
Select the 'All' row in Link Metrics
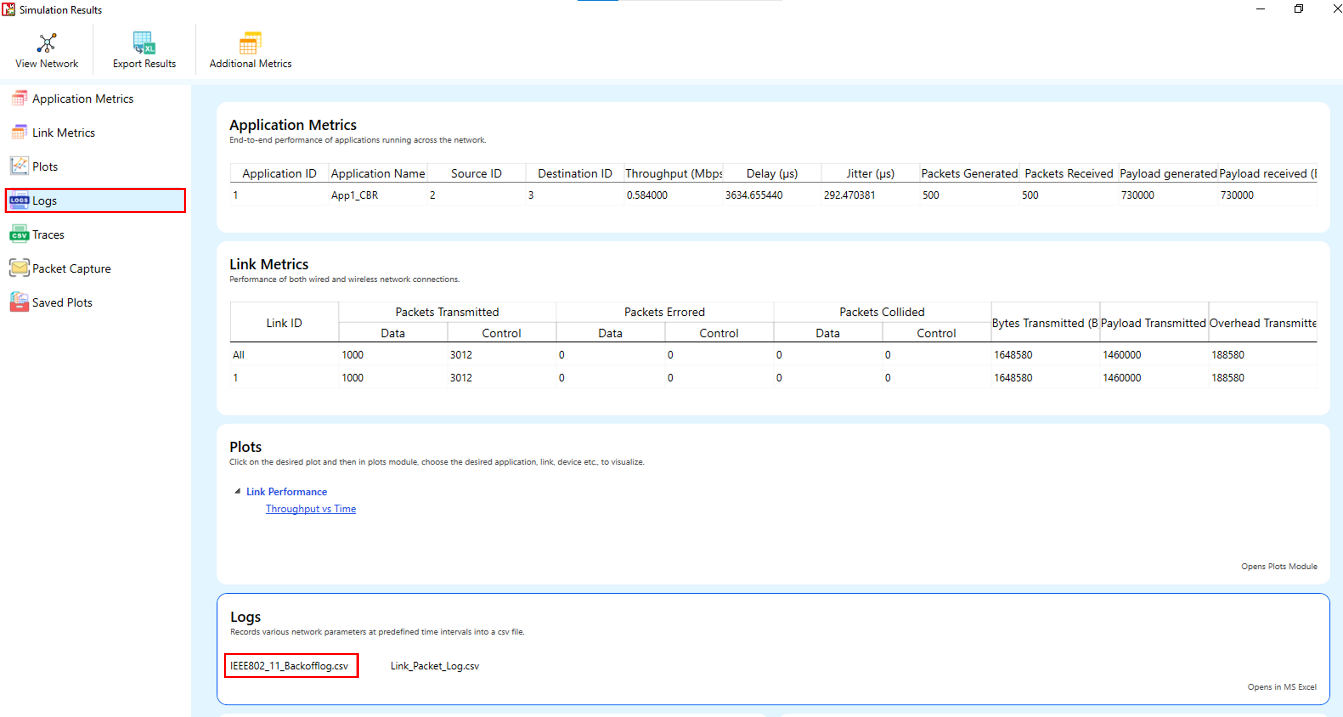coord(238,355)
